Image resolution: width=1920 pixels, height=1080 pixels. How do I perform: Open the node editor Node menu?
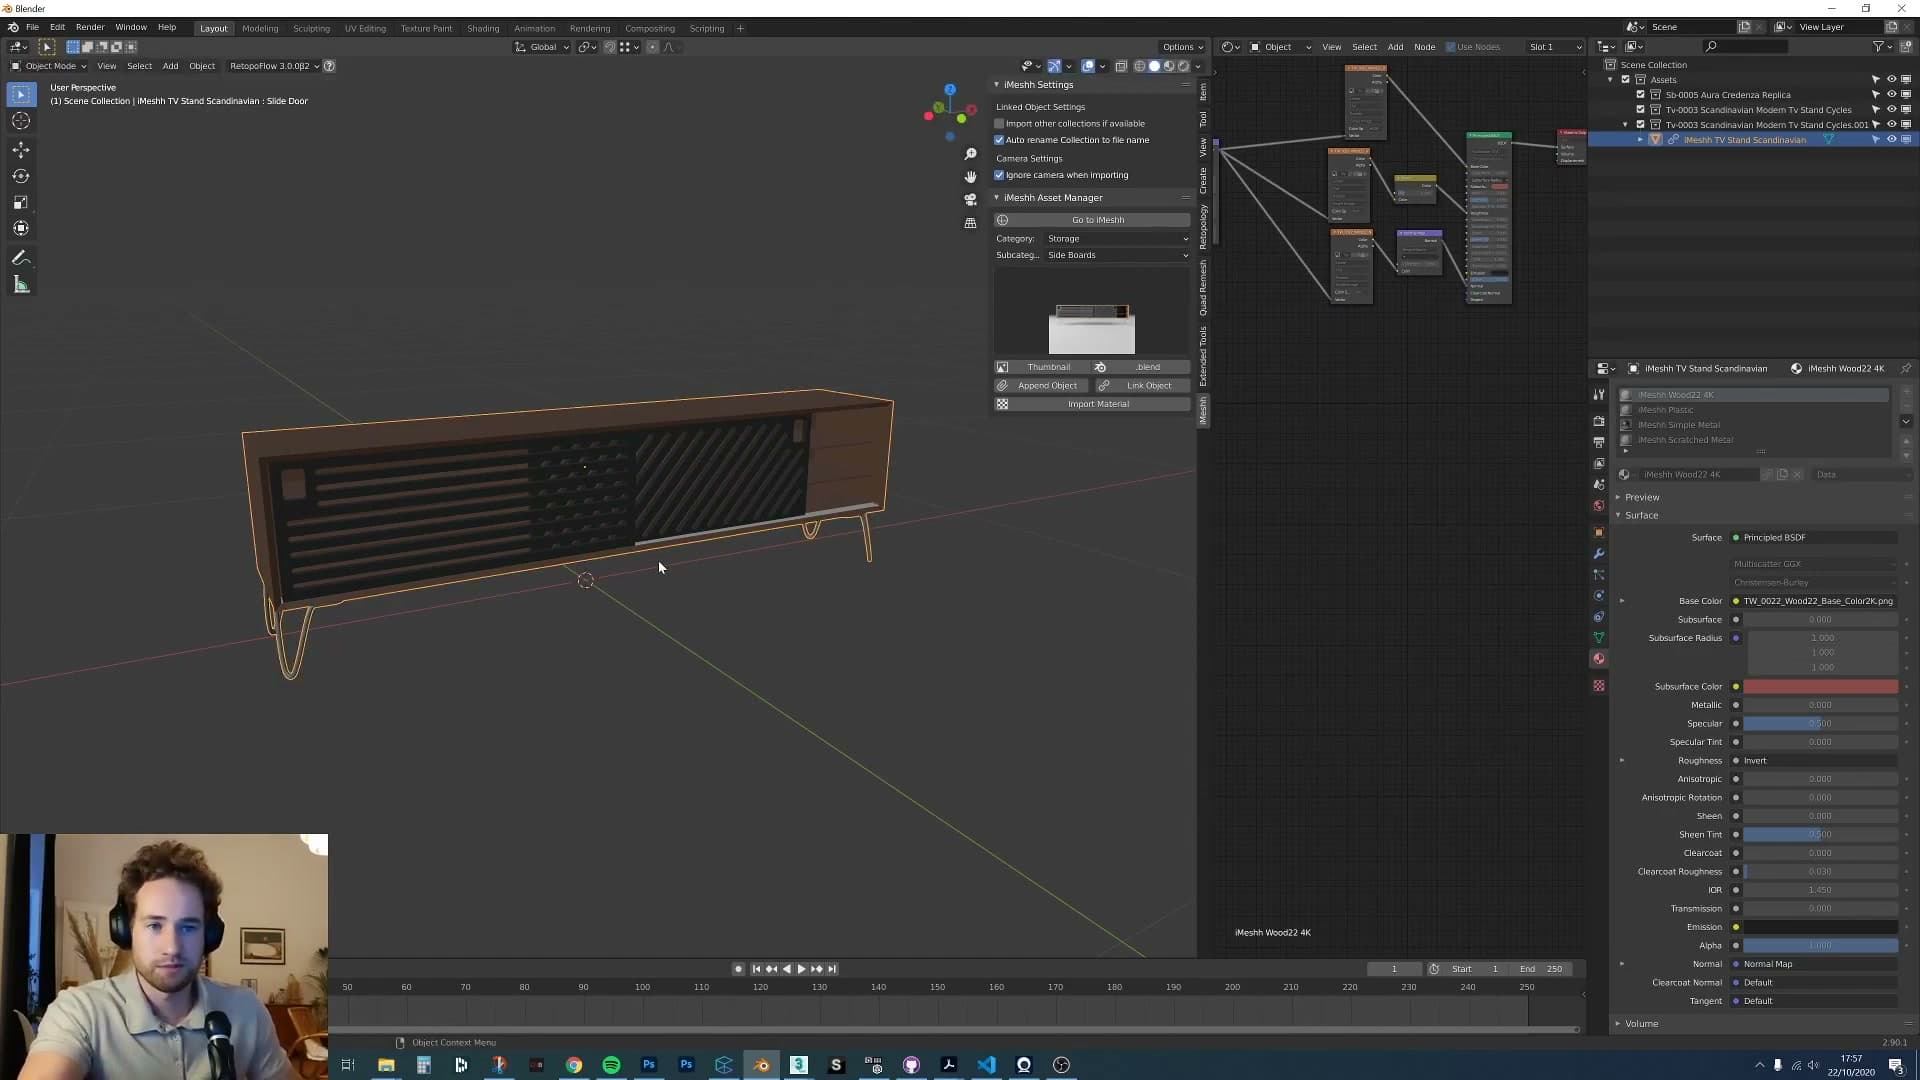coord(1424,47)
